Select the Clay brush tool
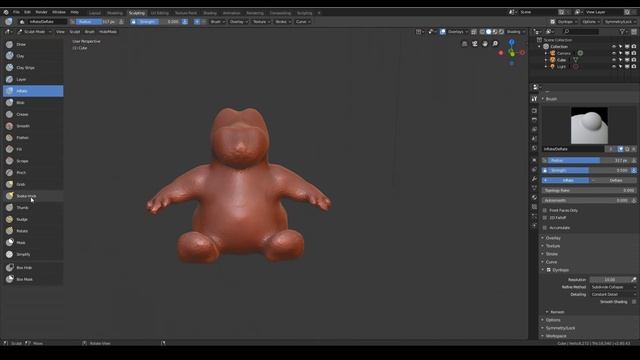Viewport: 640px width, 360px height. 33,56
